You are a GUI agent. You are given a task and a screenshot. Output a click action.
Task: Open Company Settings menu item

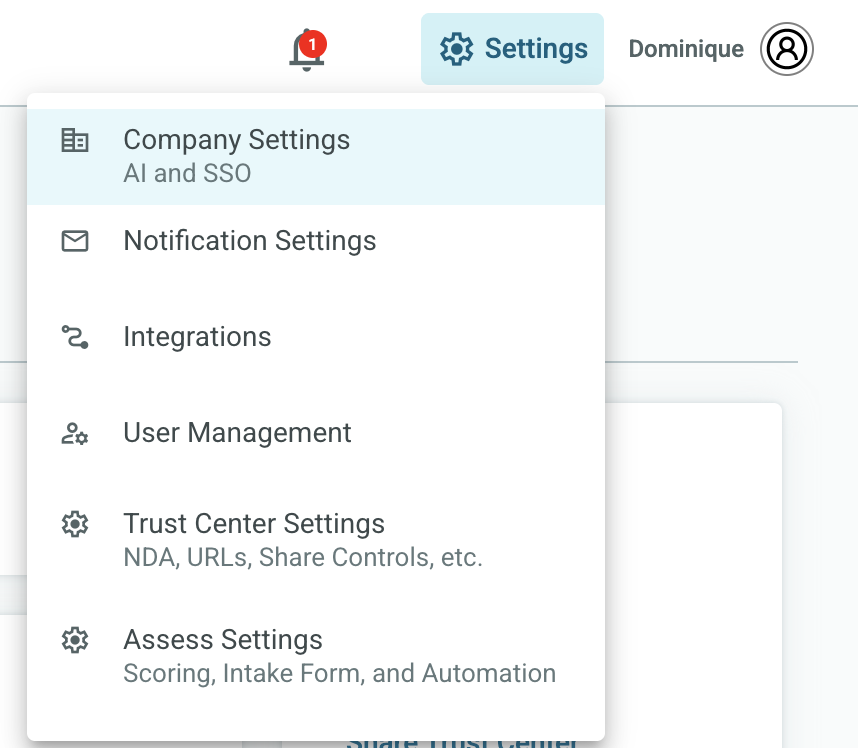(x=316, y=156)
